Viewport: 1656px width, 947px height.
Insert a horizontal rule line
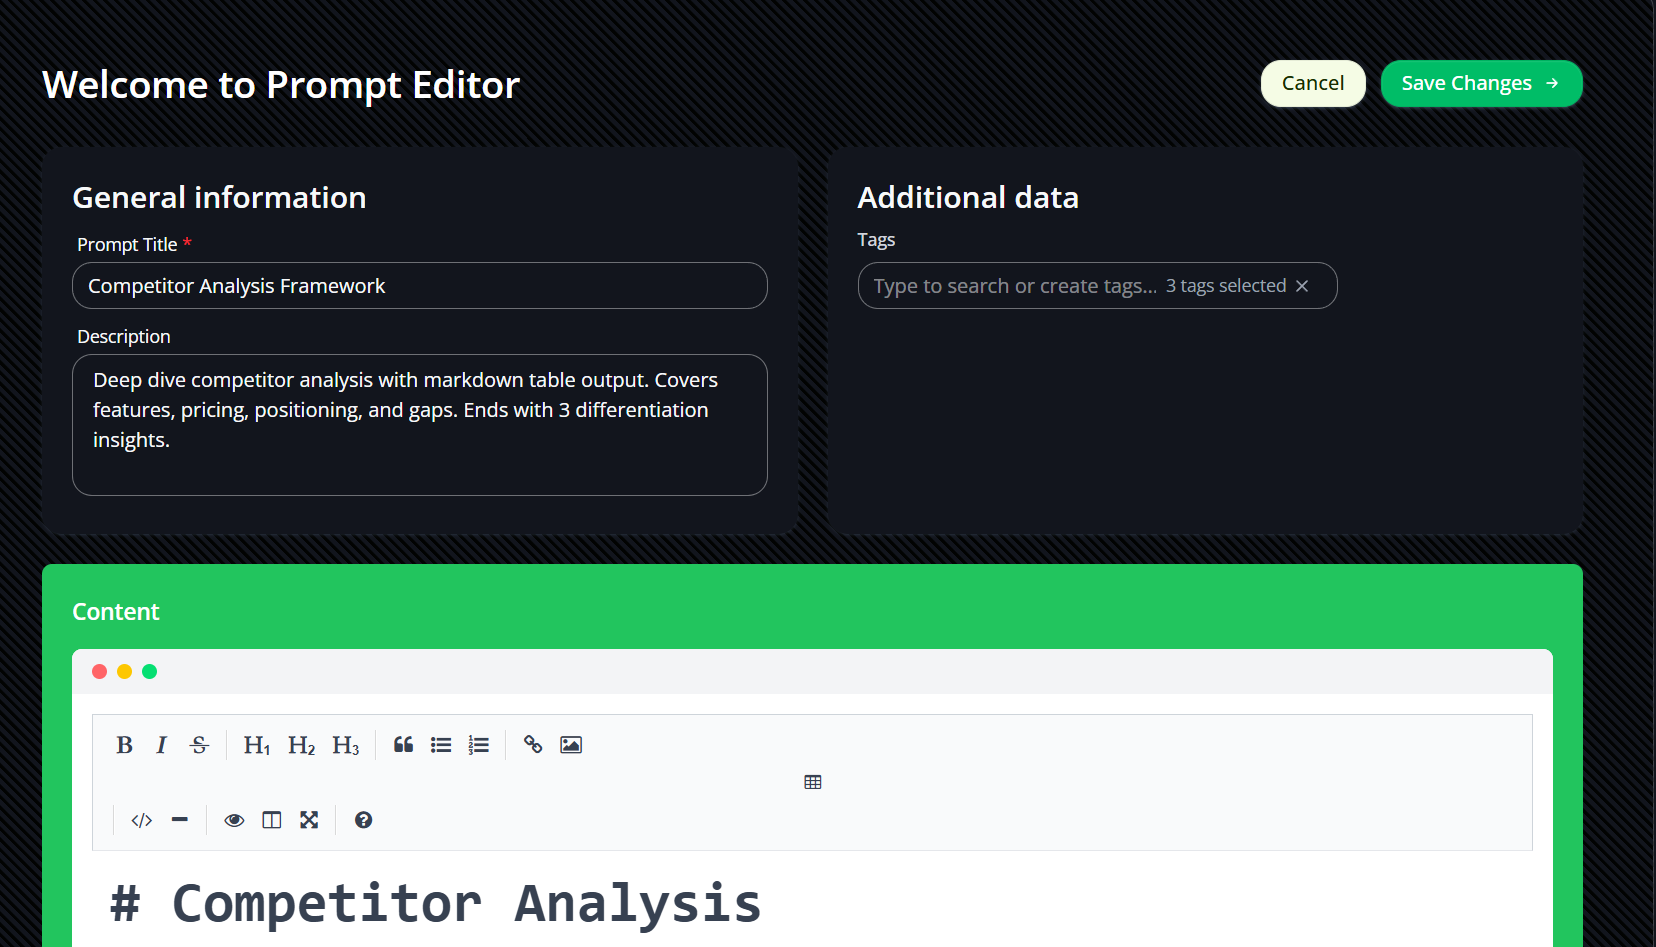click(x=180, y=820)
